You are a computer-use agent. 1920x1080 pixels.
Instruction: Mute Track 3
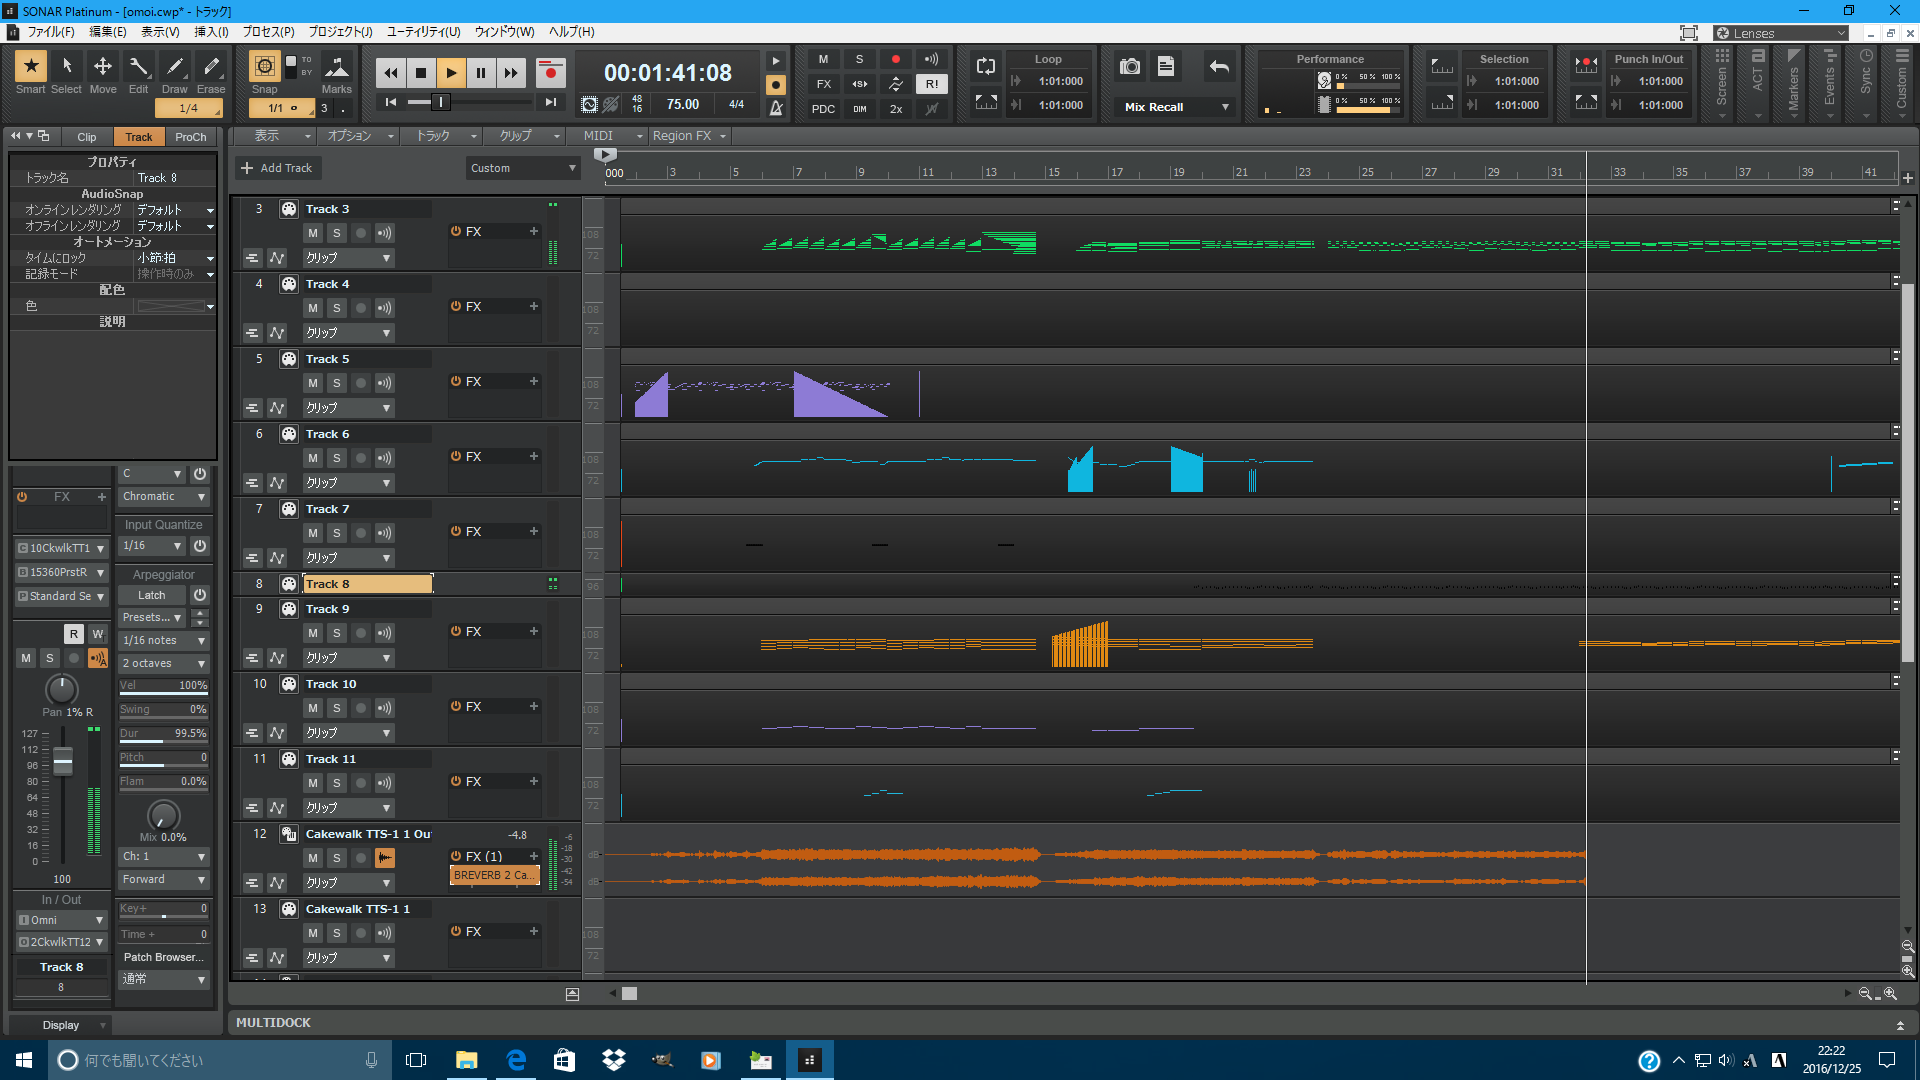coord(313,233)
